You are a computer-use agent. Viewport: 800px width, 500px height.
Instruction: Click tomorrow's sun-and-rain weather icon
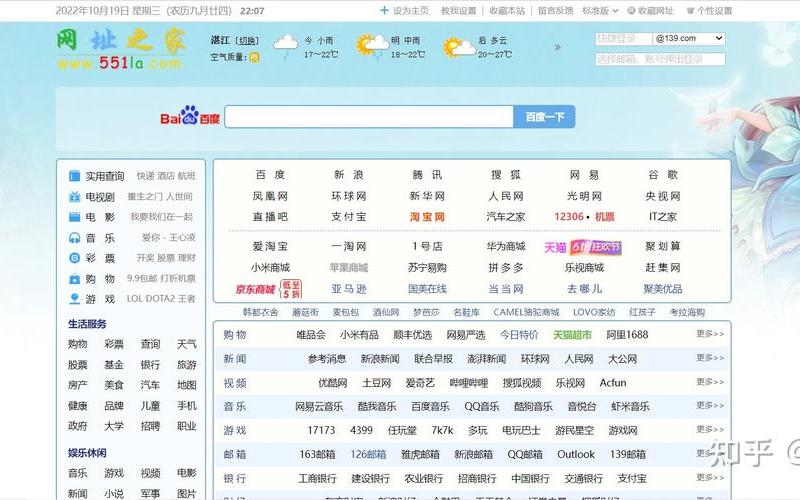pyautogui.click(x=372, y=46)
